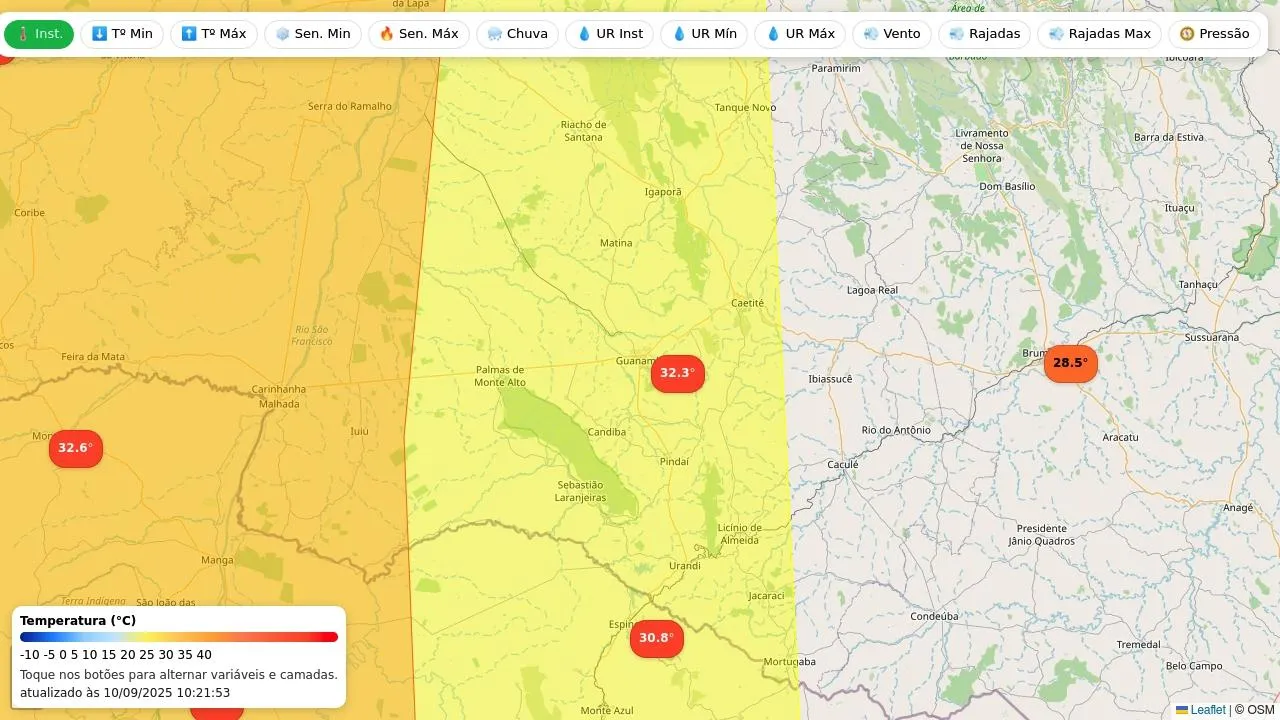Show the Chuva rainfall layer
This screenshot has width=1280, height=720.
point(517,34)
